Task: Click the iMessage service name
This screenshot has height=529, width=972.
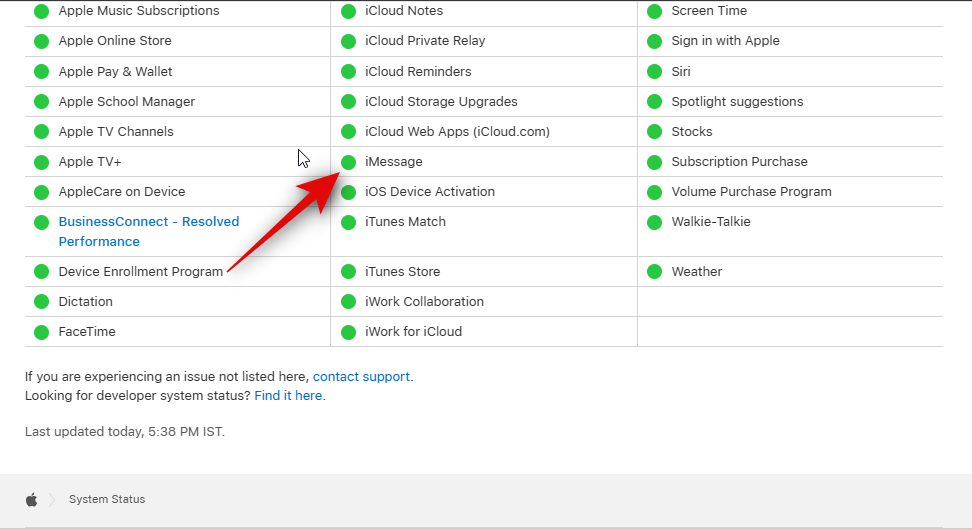Action: [x=394, y=162]
